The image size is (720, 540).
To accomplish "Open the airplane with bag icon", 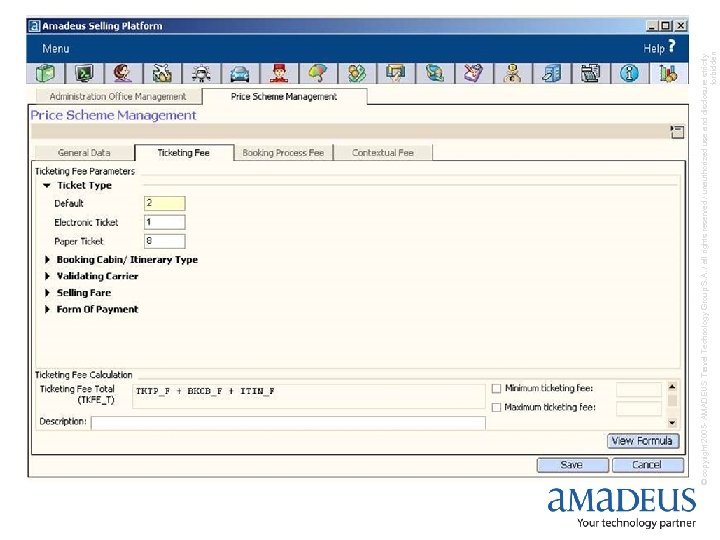I will [x=162, y=73].
